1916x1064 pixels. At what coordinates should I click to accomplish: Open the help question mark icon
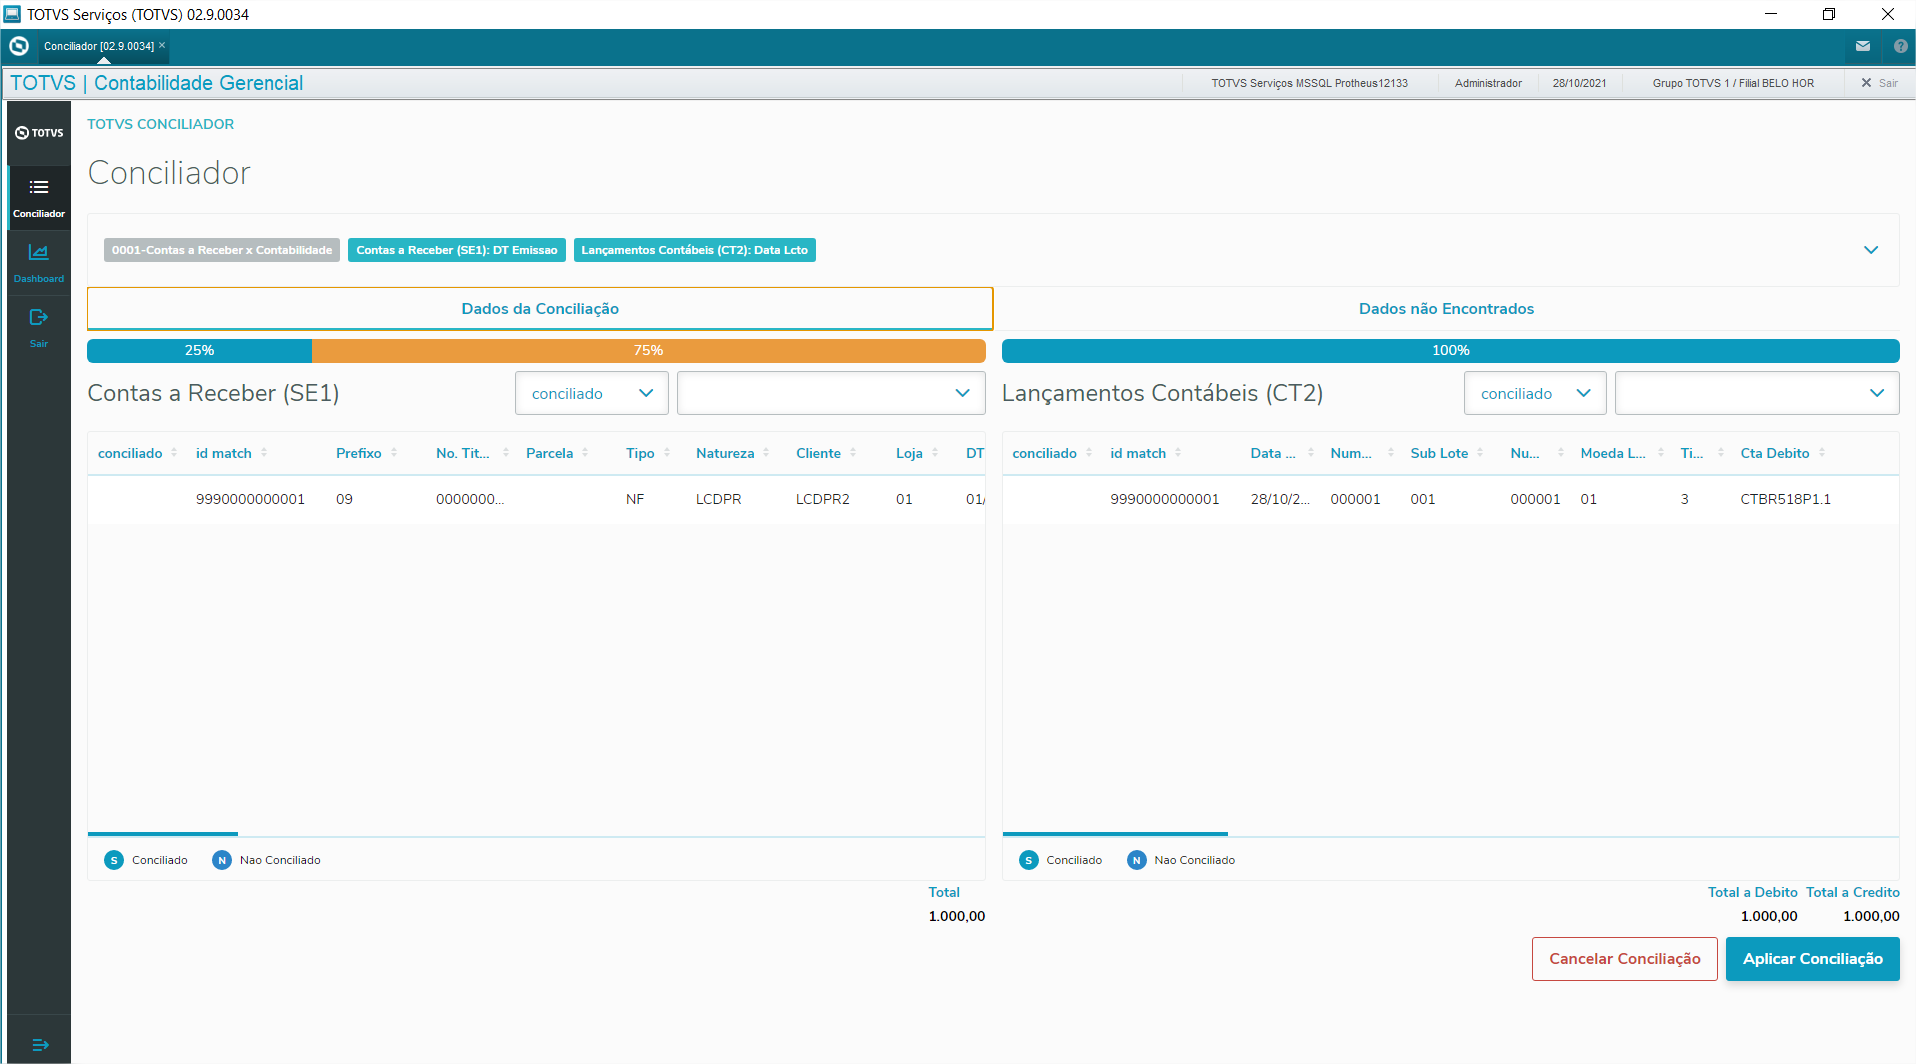[x=1900, y=46]
